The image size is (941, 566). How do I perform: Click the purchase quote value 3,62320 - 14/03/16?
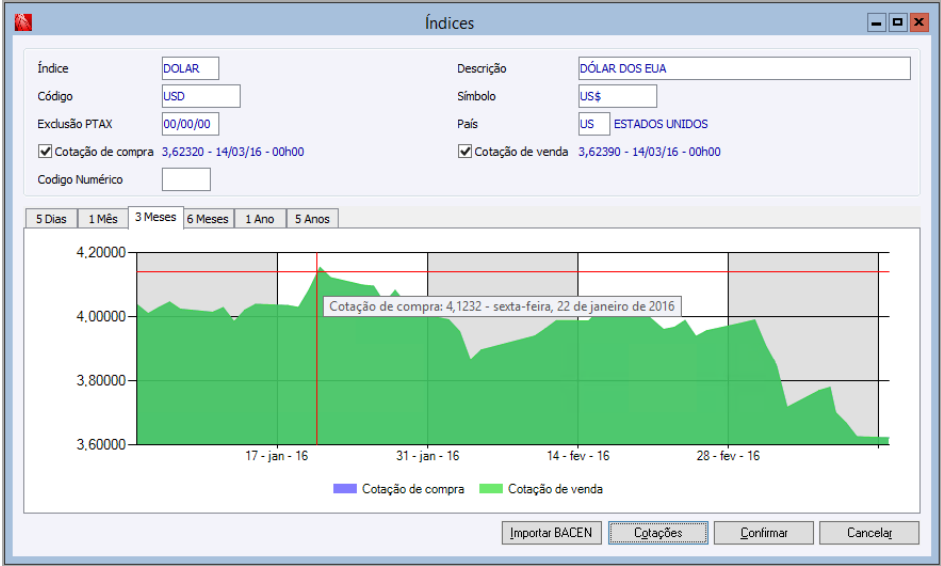(x=233, y=152)
